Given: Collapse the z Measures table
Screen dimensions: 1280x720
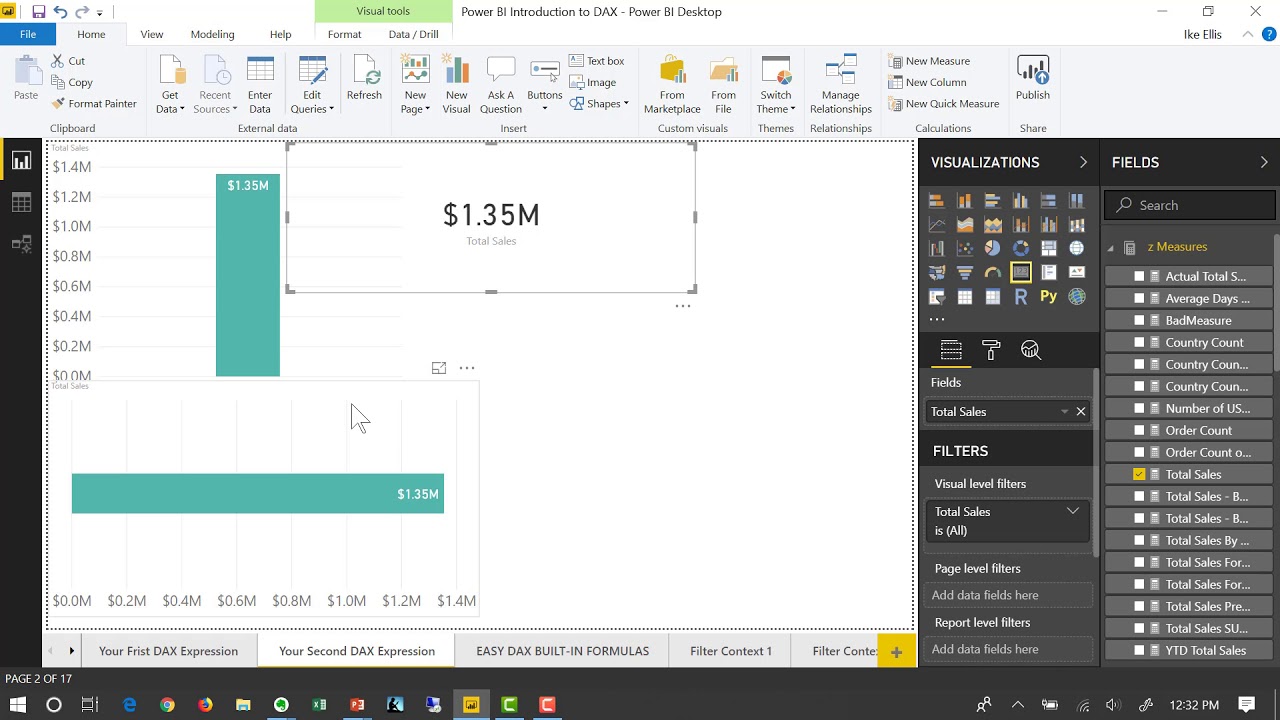Looking at the screenshot, I should [x=1110, y=247].
